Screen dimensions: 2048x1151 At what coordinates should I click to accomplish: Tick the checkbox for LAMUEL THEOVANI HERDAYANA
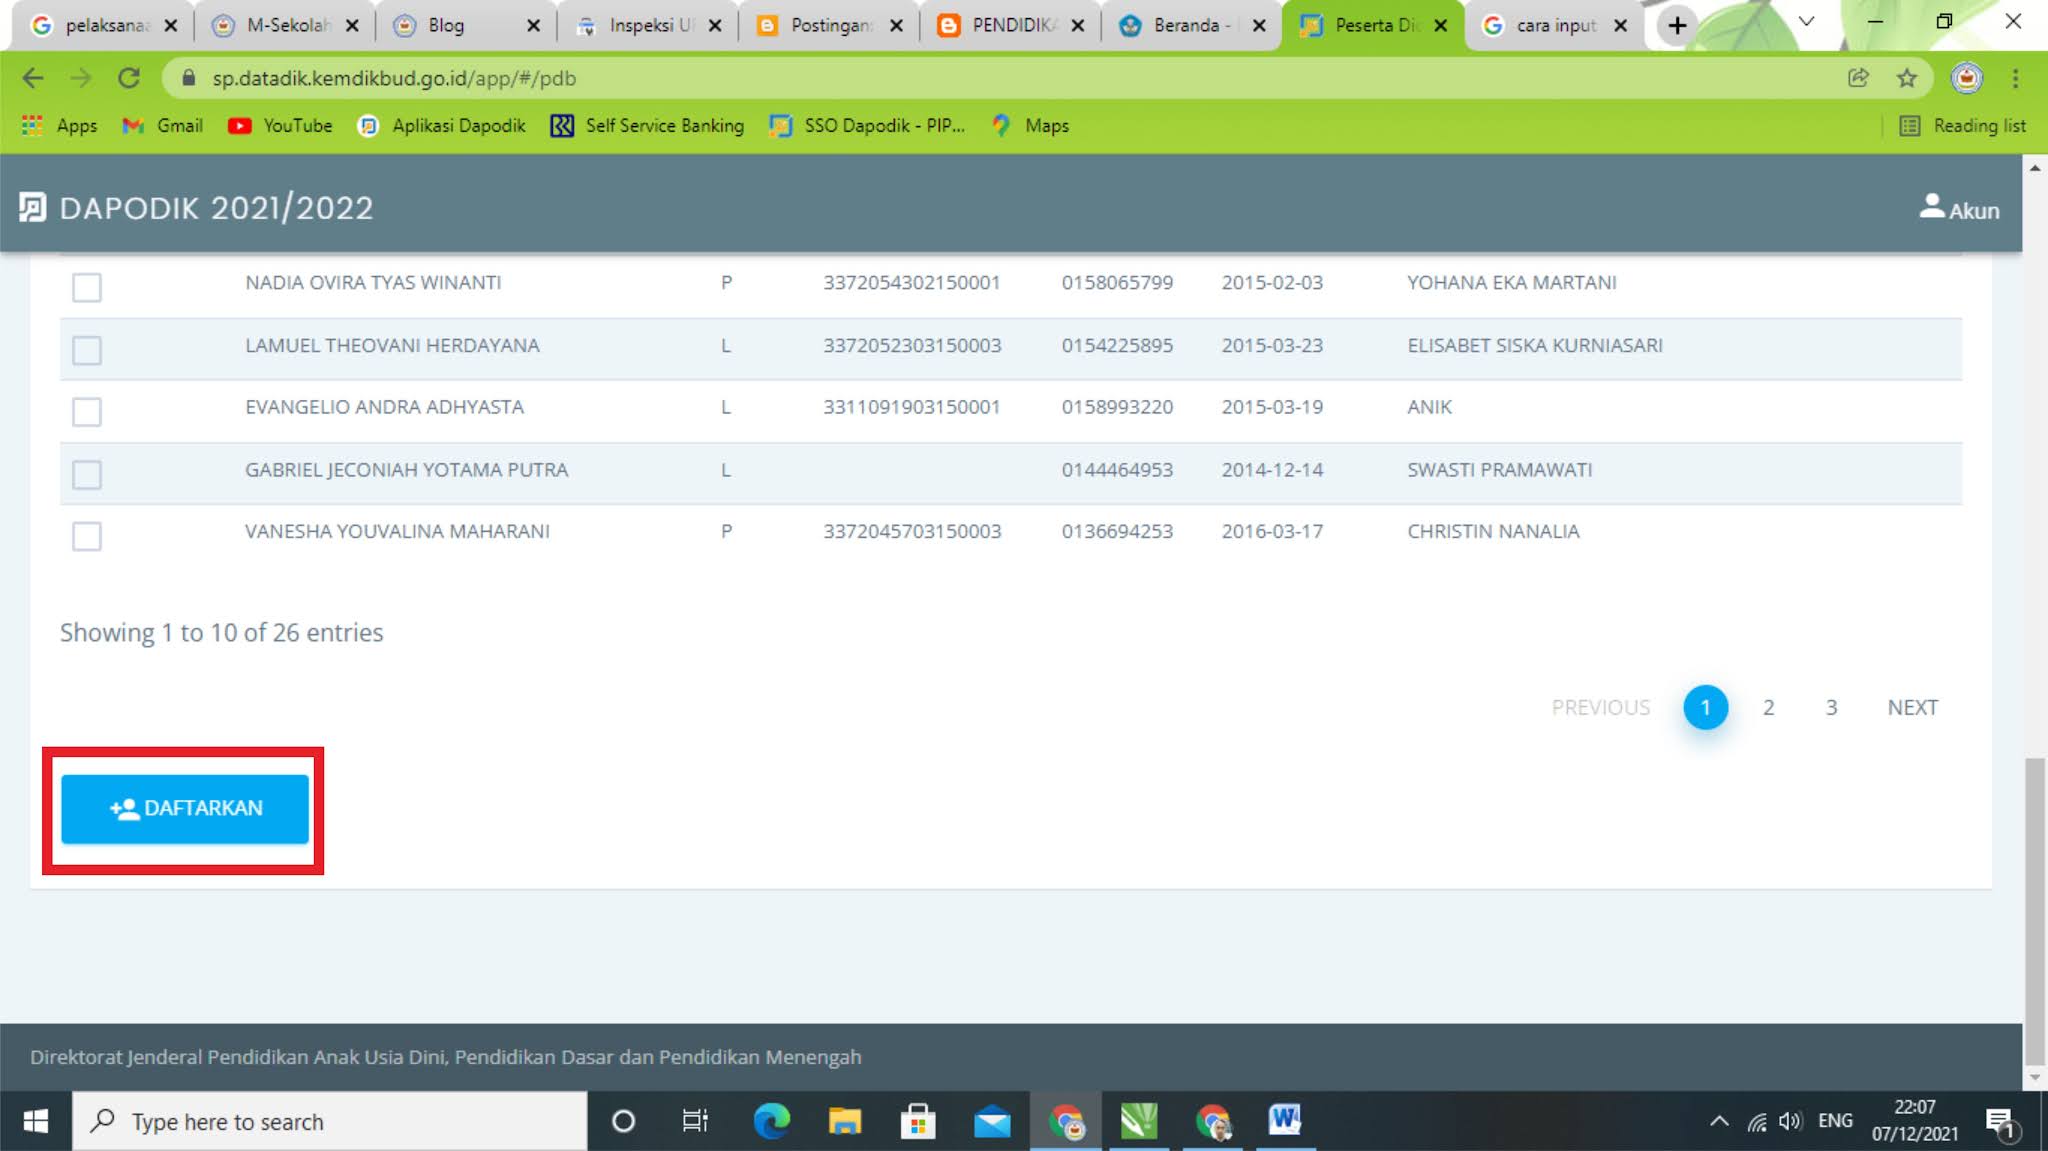(x=87, y=350)
